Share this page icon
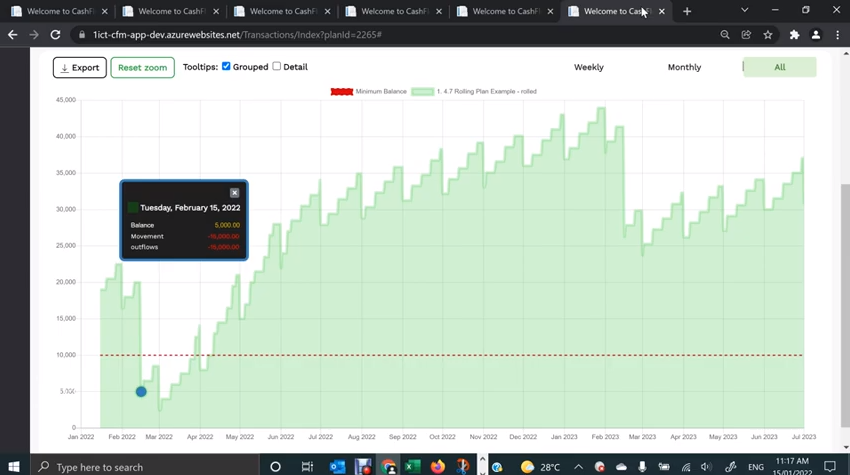 click(x=746, y=35)
